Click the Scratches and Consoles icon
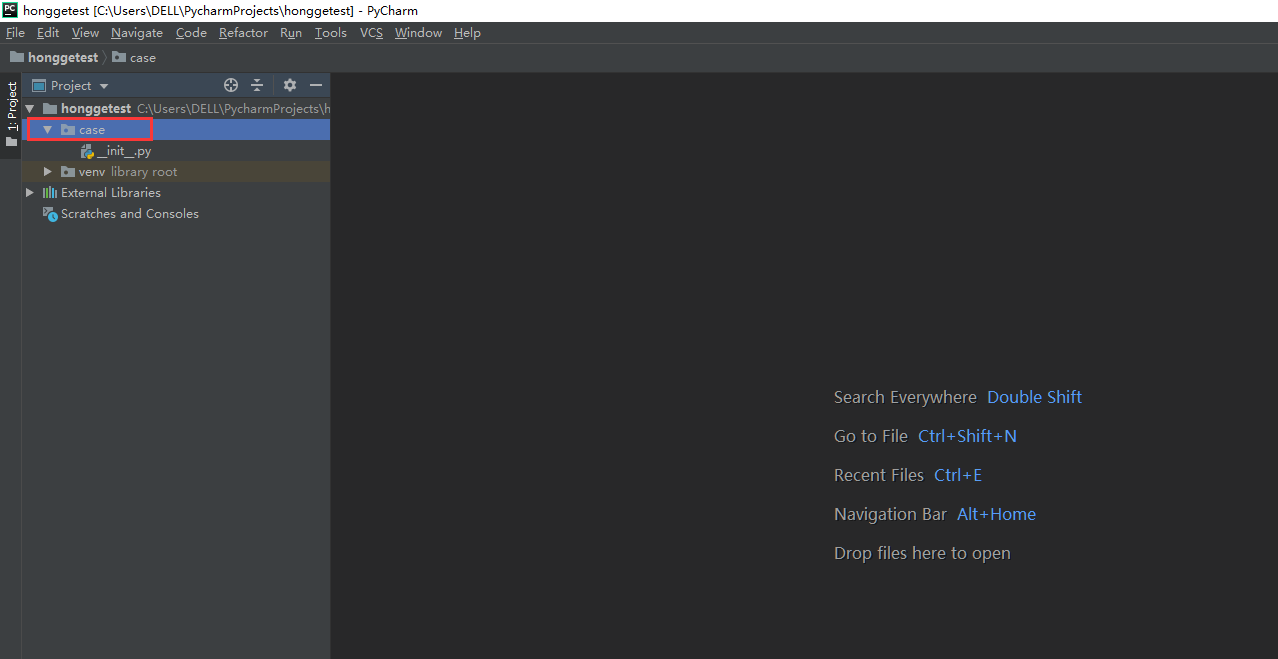Image resolution: width=1278 pixels, height=659 pixels. click(x=50, y=214)
